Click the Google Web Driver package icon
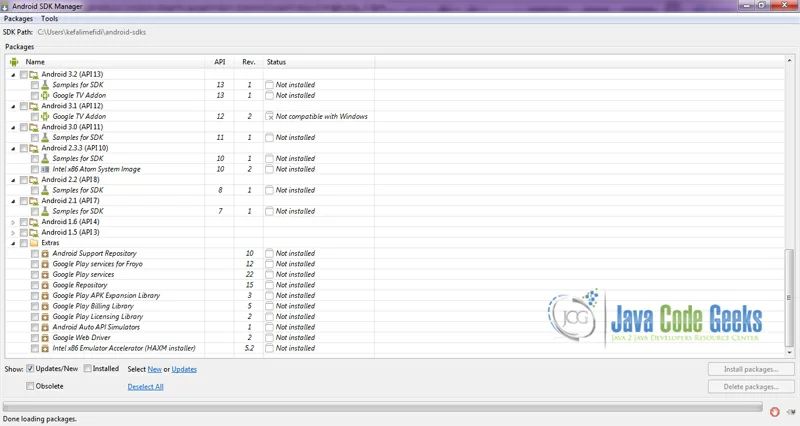800x426 pixels. [45, 338]
